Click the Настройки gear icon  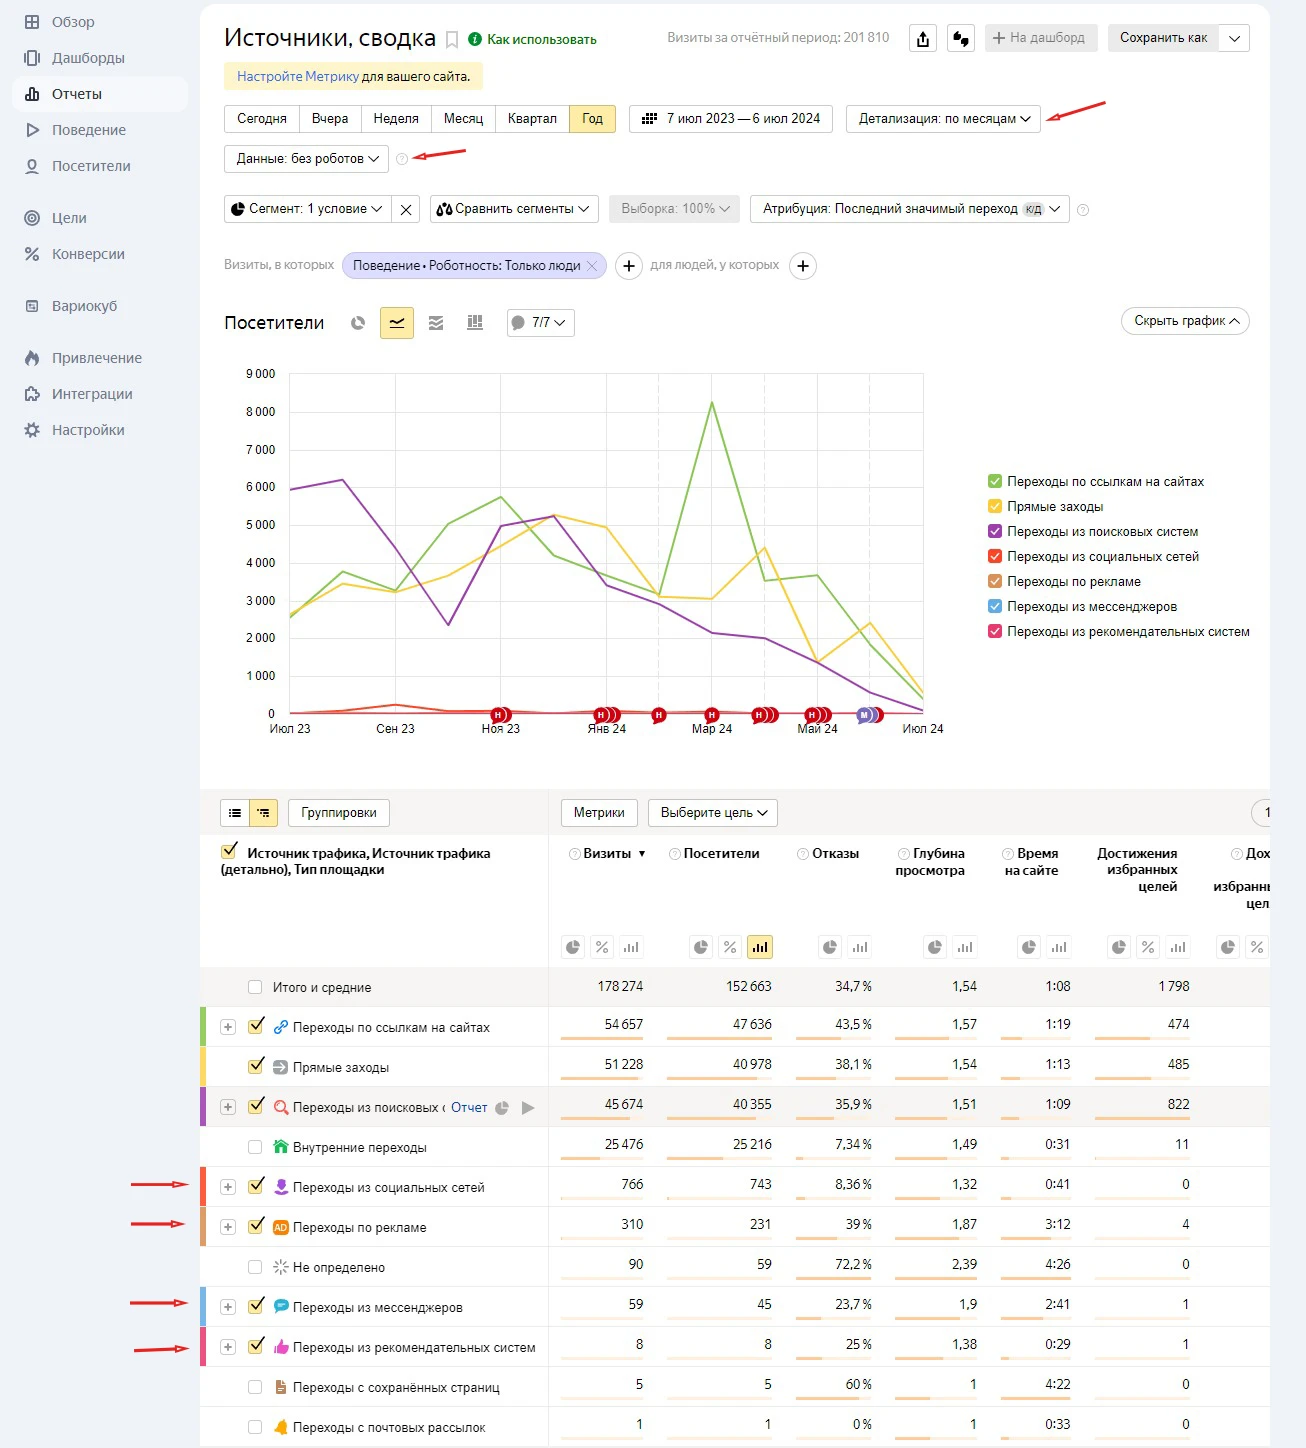(32, 430)
